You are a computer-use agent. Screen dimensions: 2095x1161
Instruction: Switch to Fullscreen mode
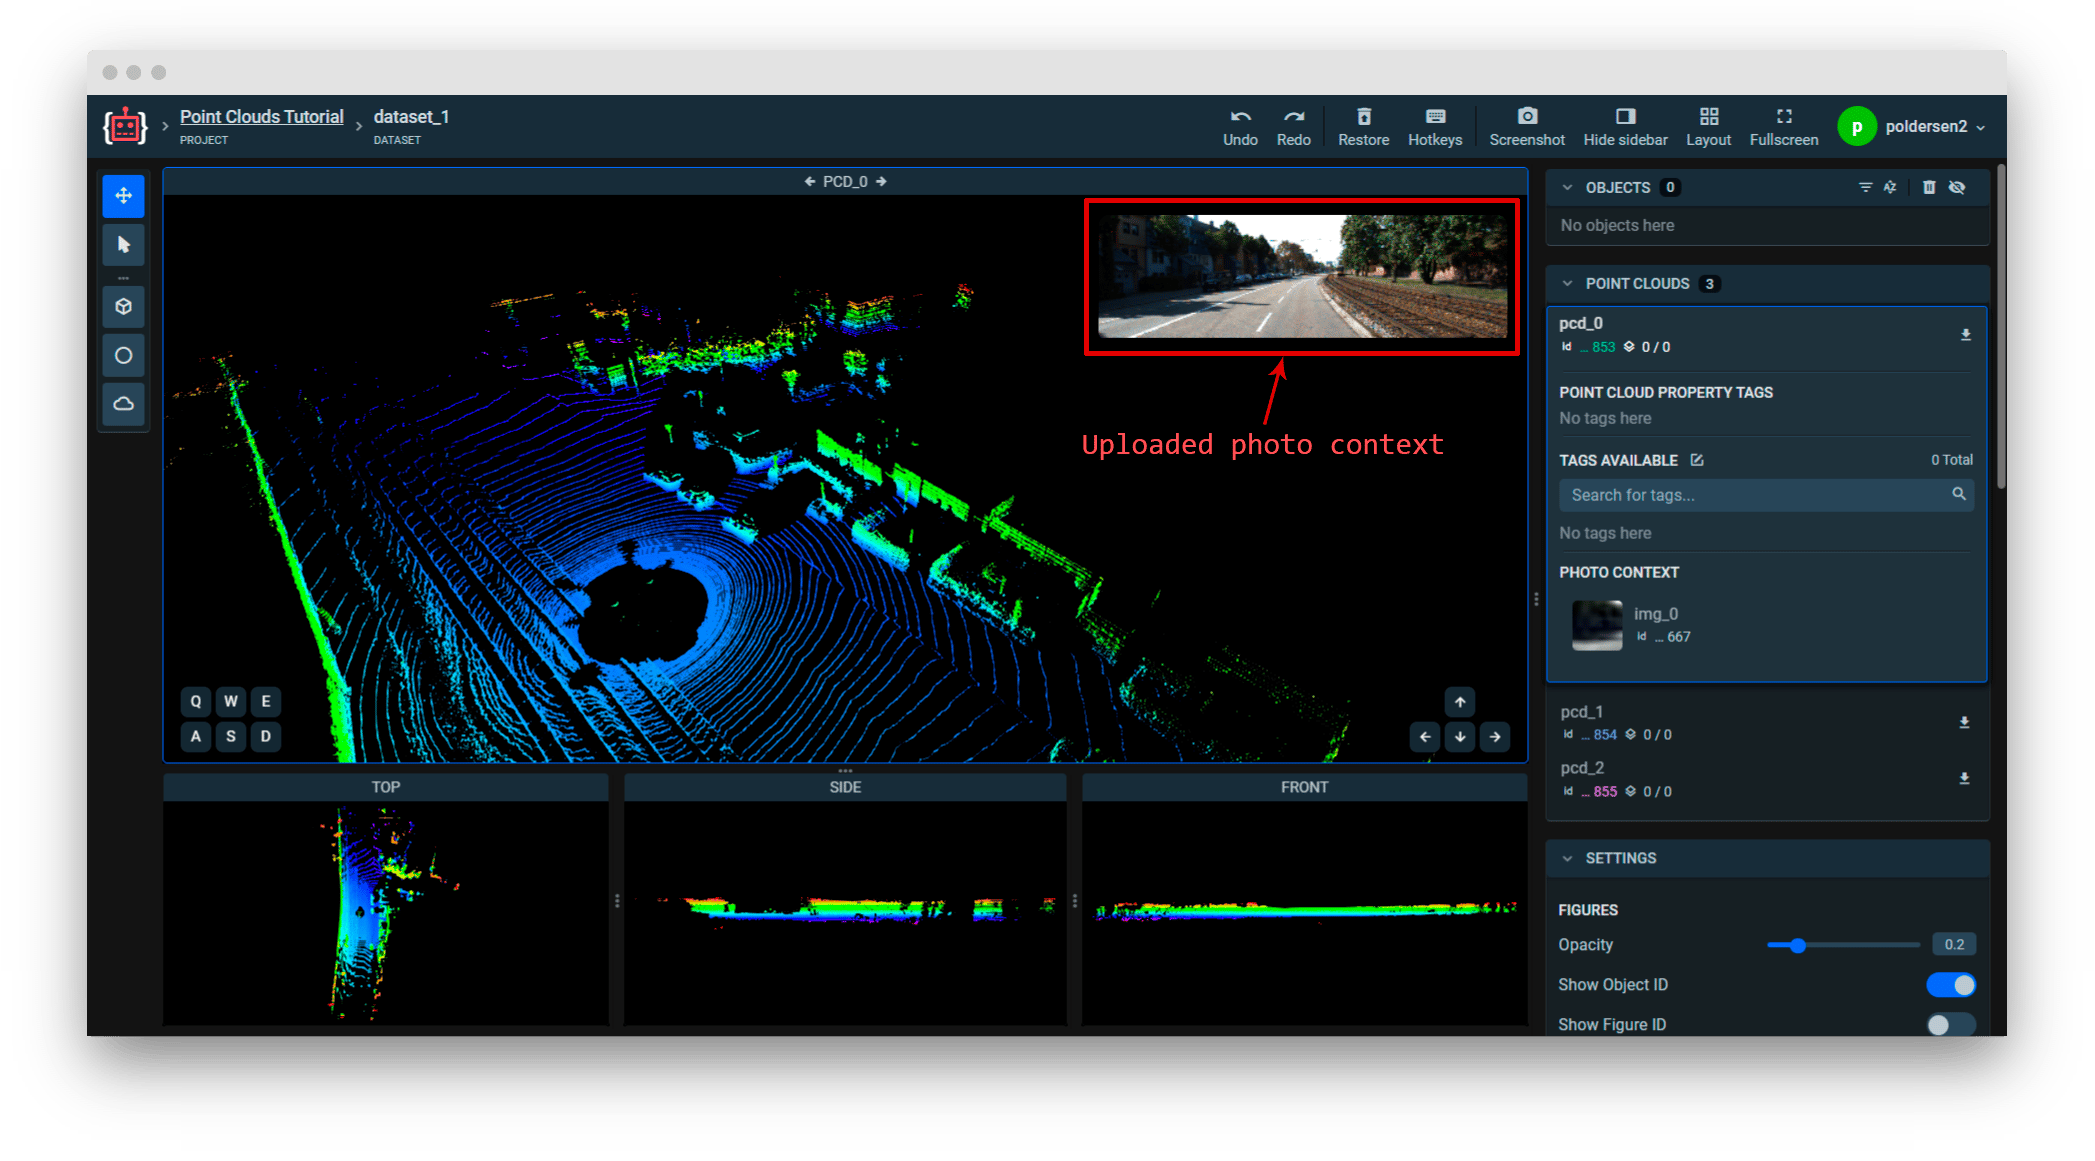point(1784,127)
